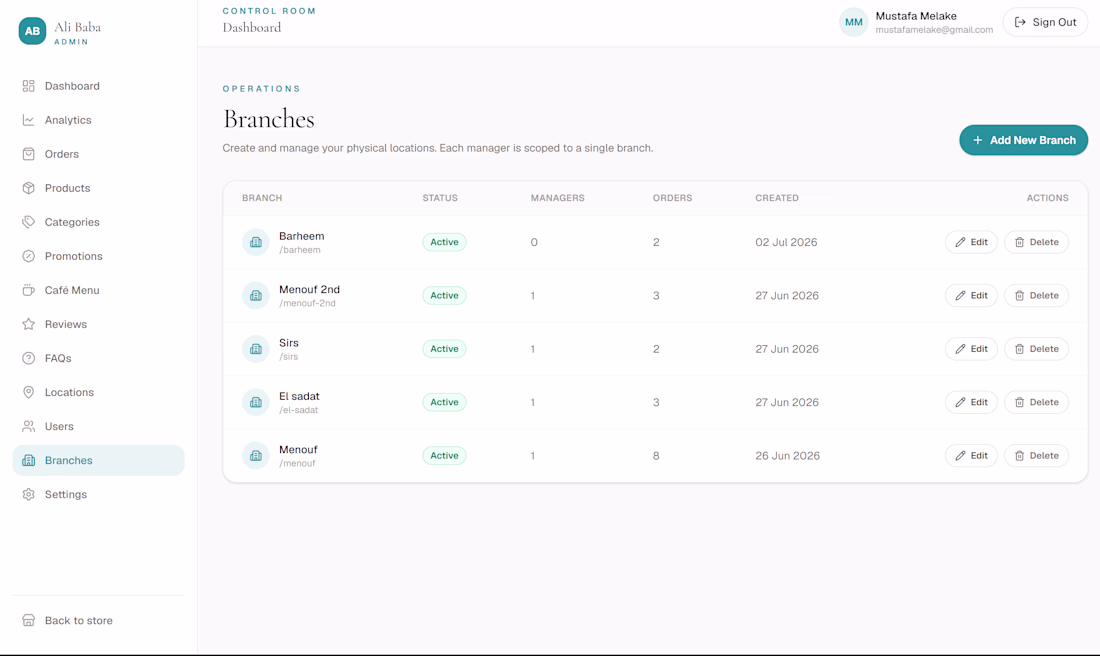Click the Barheem branch name
This screenshot has height=656, width=1100.
[x=302, y=236]
